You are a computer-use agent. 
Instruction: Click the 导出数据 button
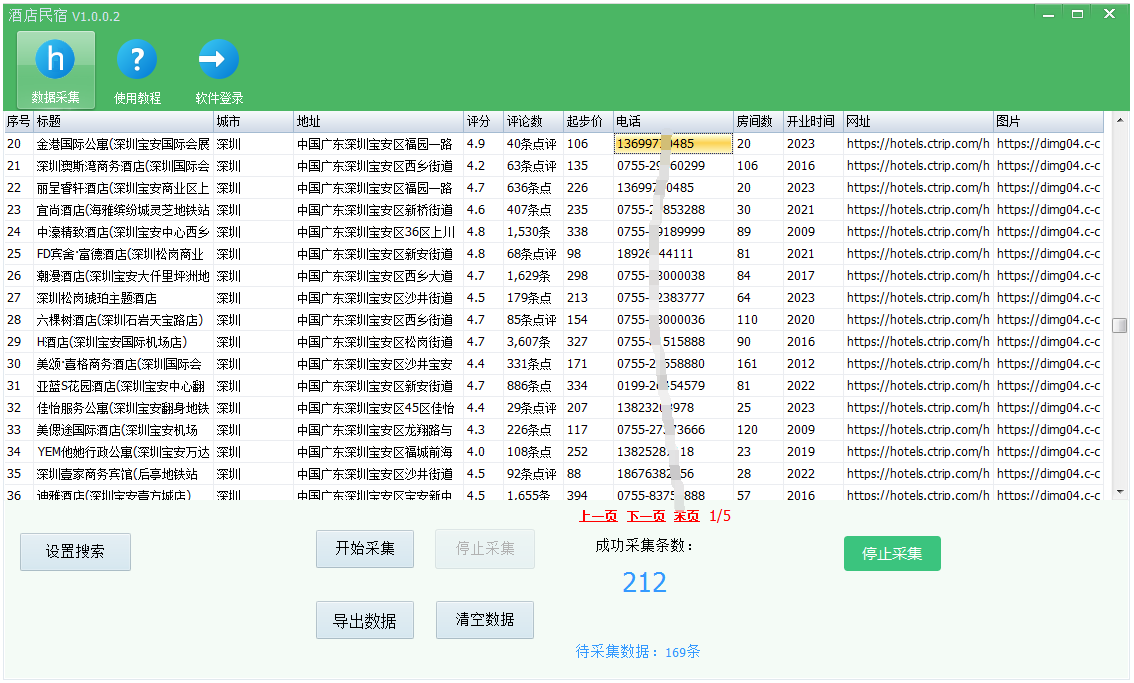[365, 620]
